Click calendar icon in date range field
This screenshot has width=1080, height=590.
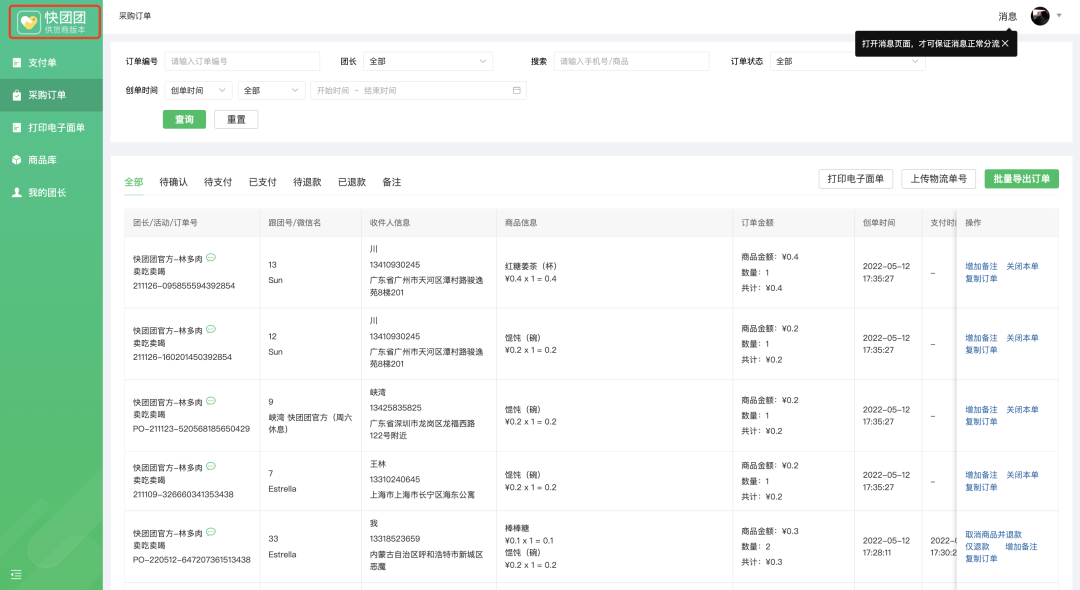tap(516, 91)
